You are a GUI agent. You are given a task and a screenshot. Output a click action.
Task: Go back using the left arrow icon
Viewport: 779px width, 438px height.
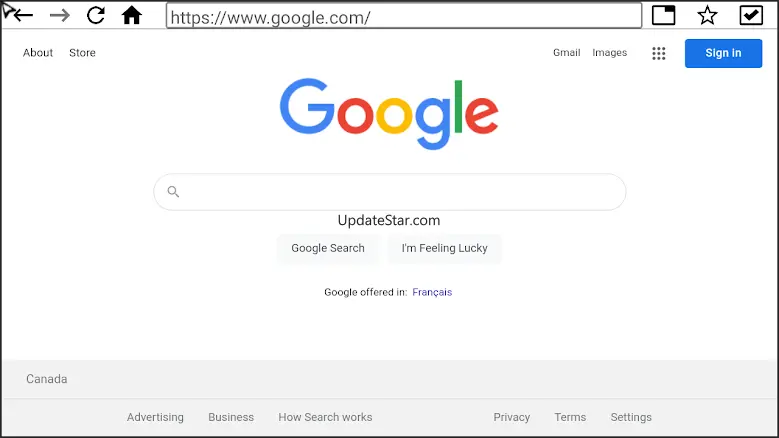pos(23,15)
